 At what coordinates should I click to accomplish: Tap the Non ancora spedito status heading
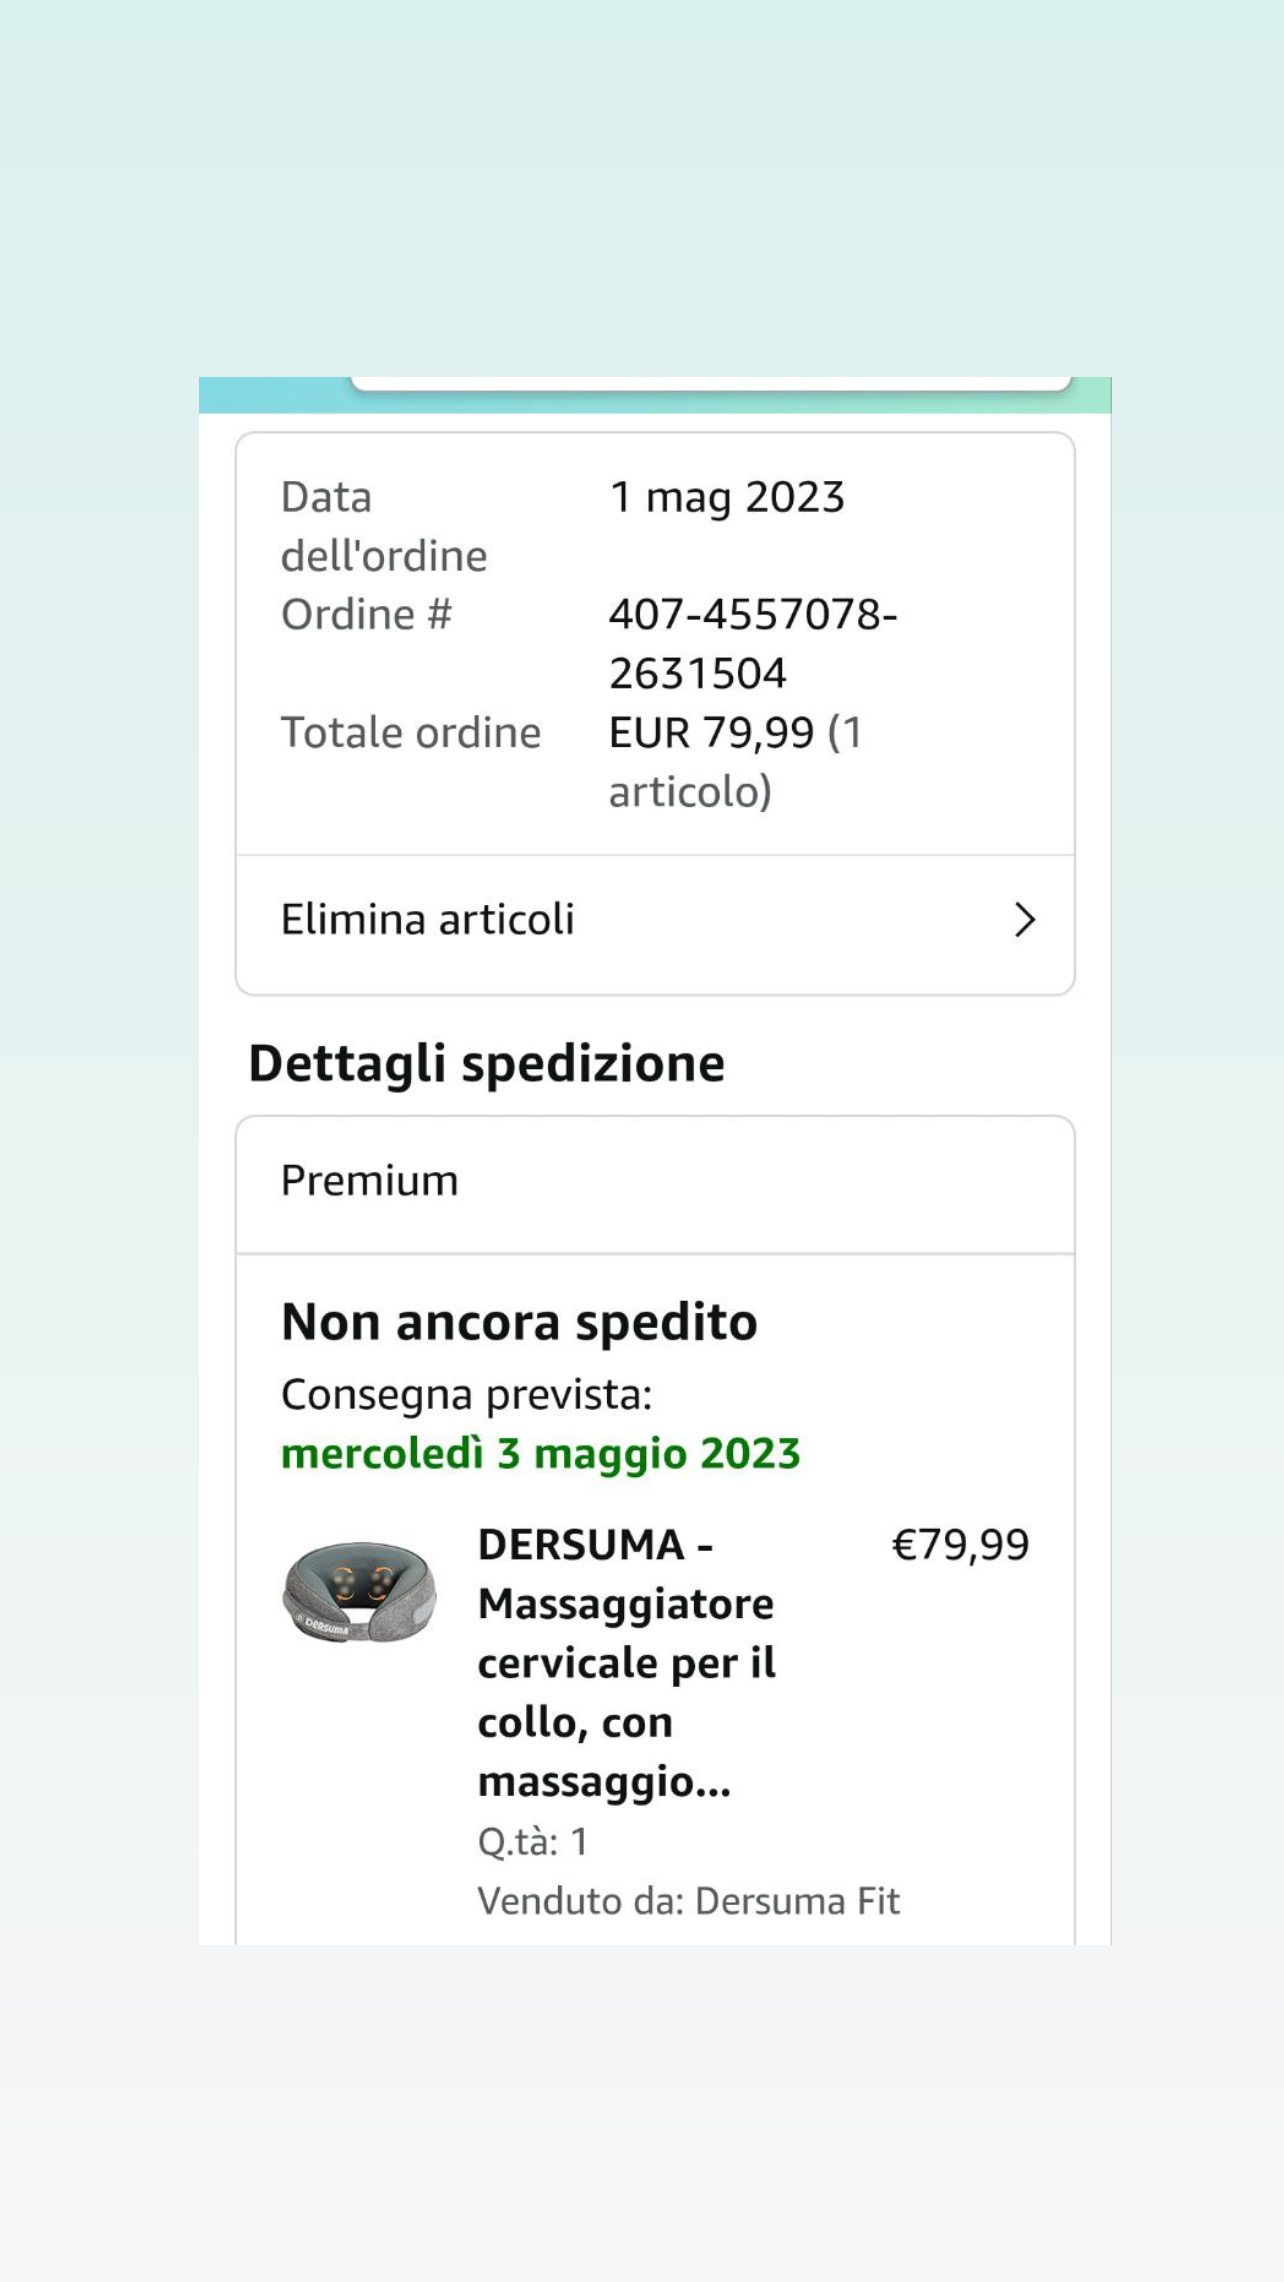[519, 1322]
